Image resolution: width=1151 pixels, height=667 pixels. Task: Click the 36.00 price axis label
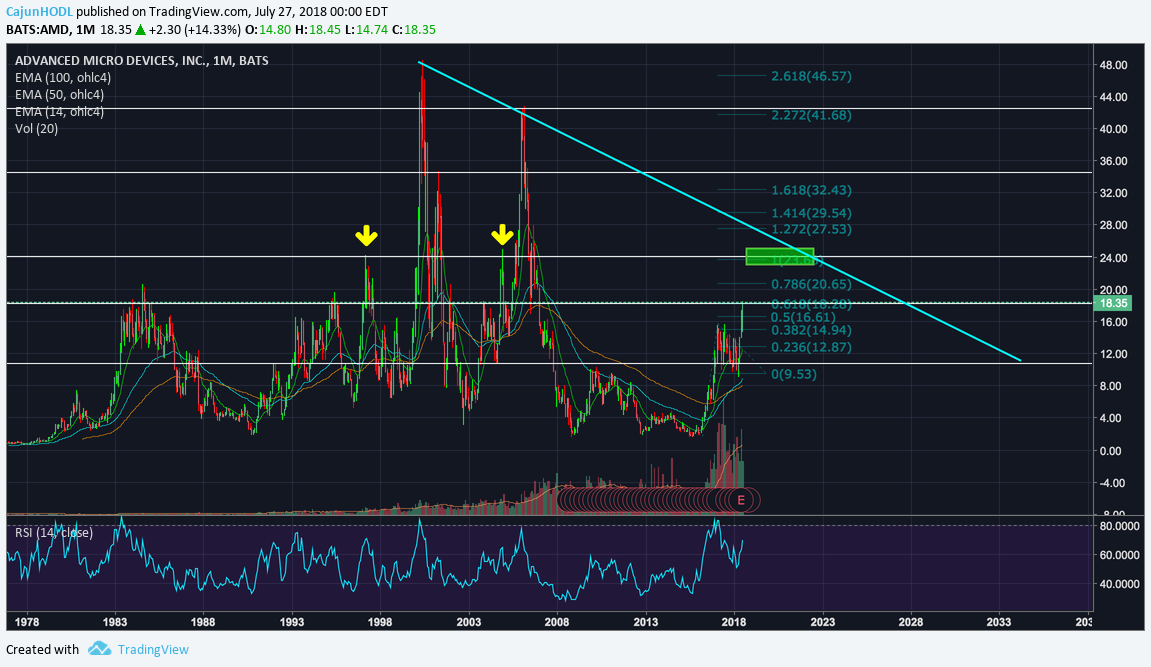(1114, 161)
